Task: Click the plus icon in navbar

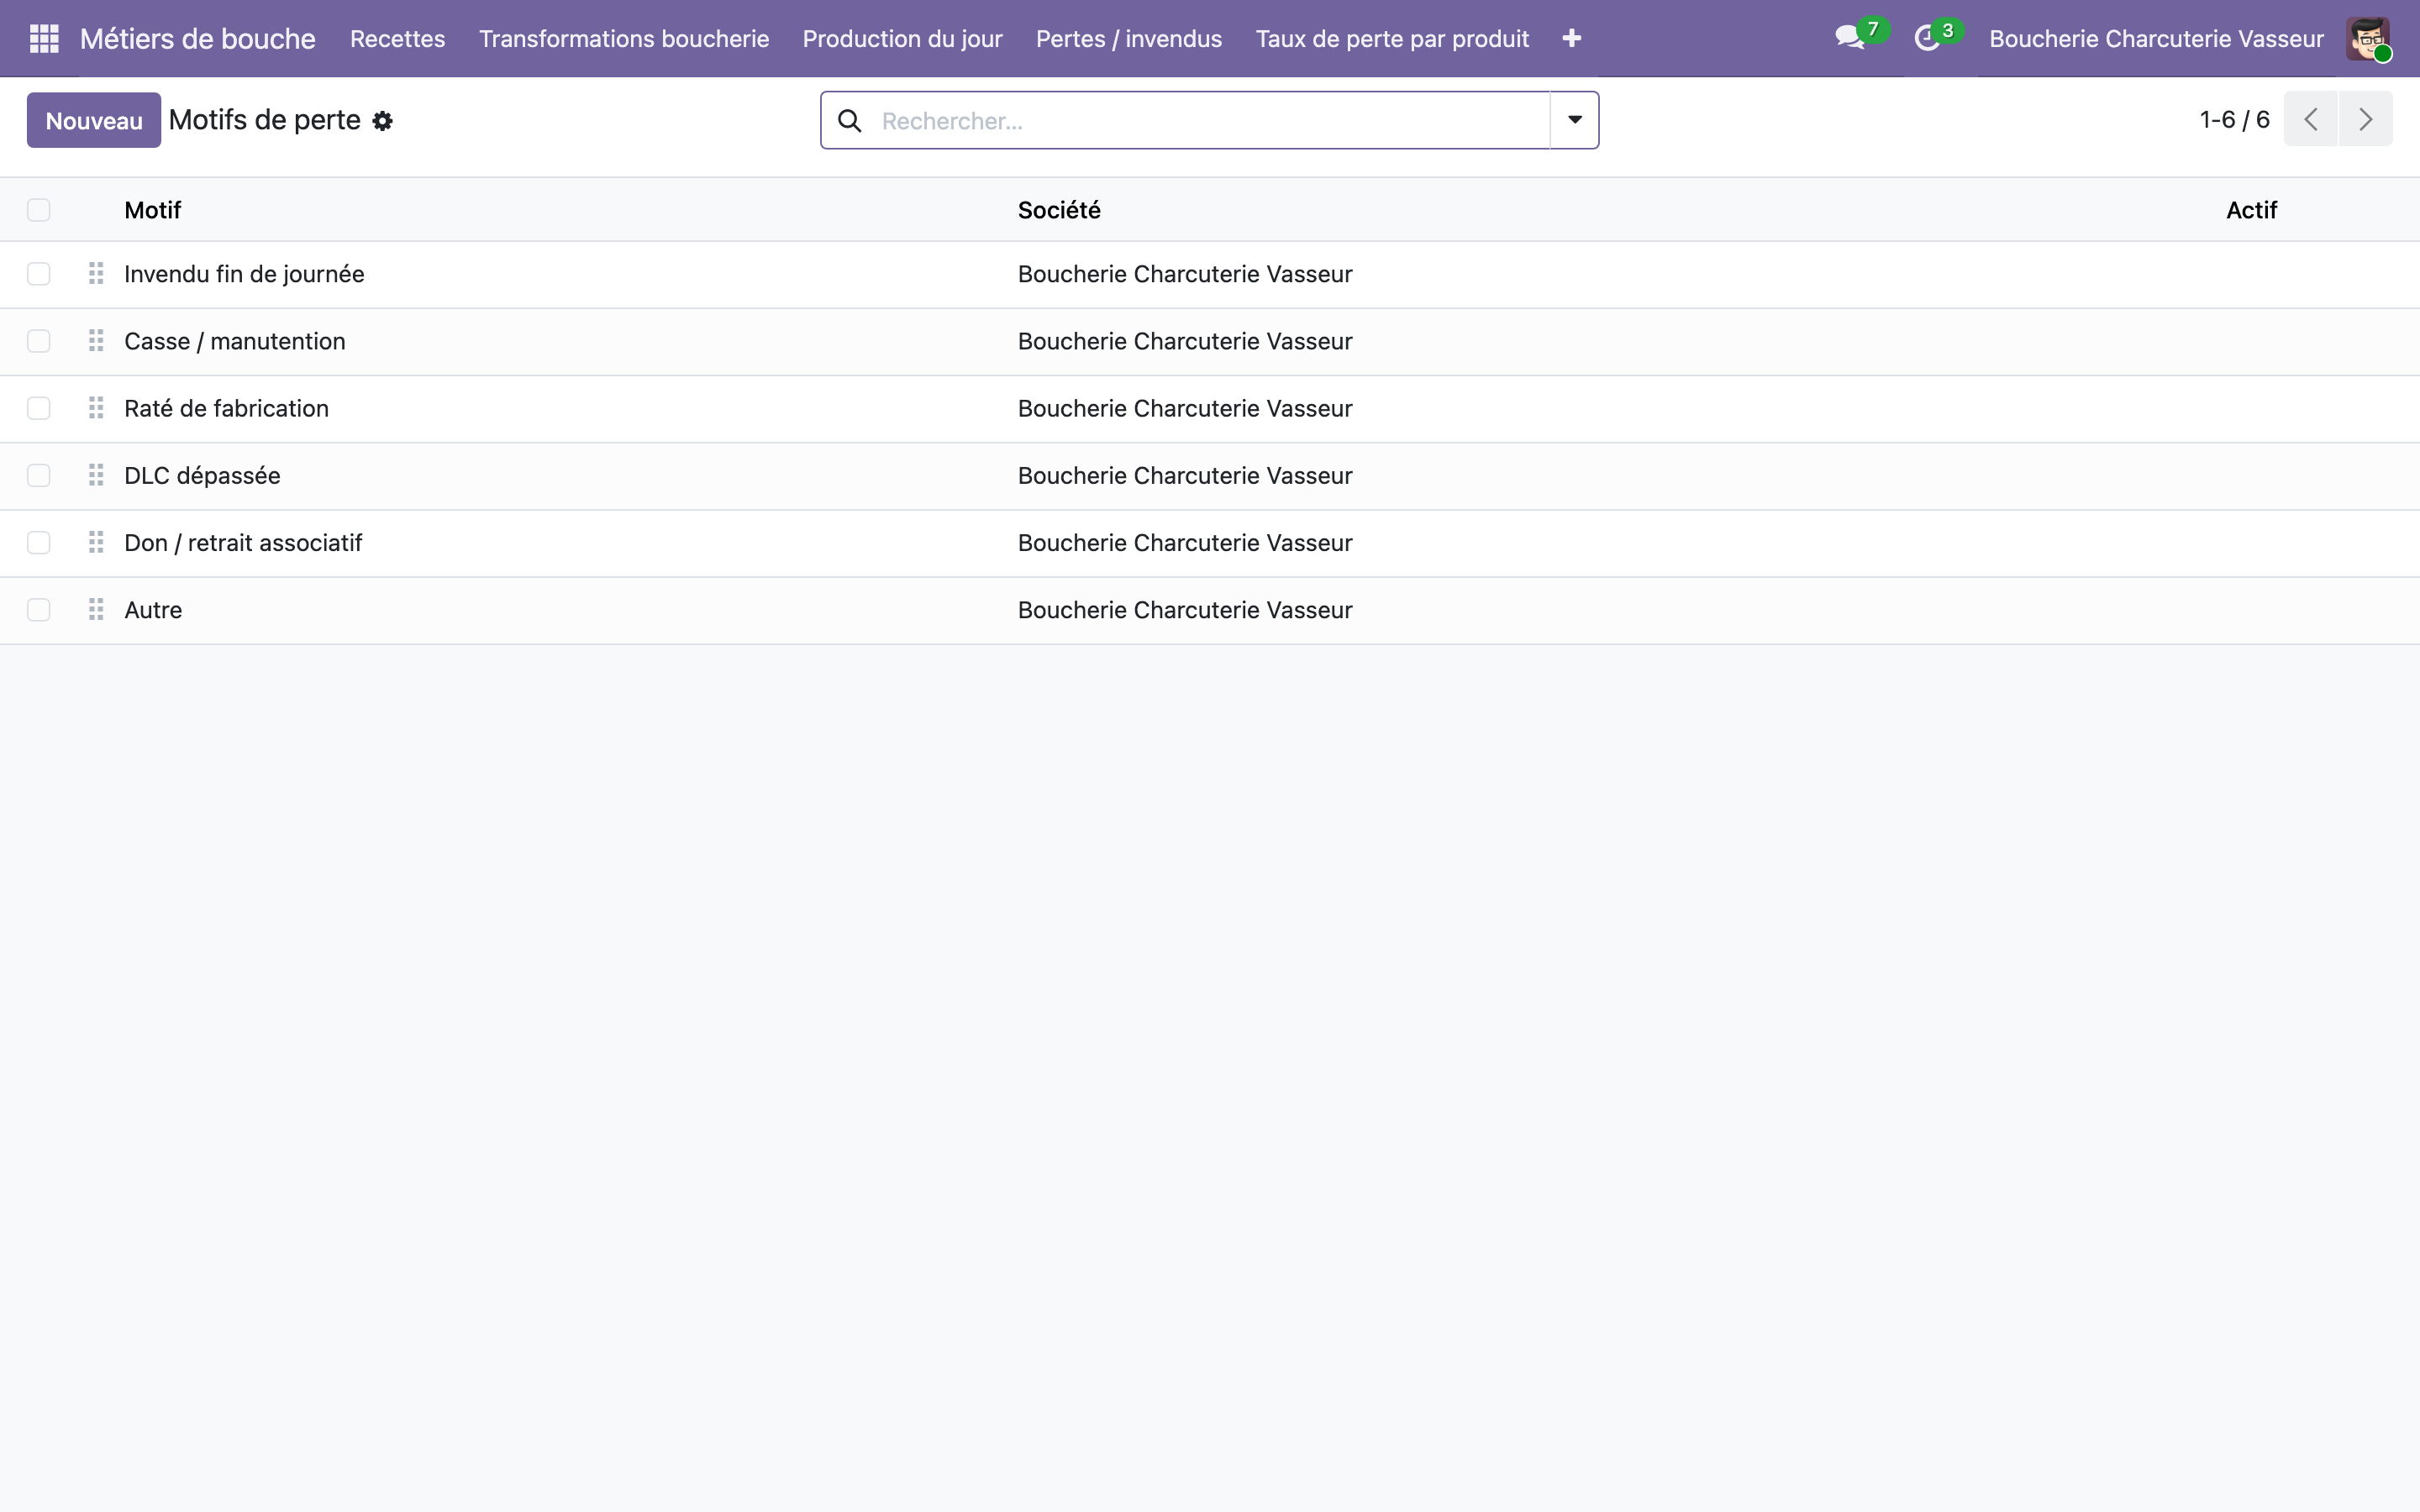Action: pyautogui.click(x=1571, y=38)
